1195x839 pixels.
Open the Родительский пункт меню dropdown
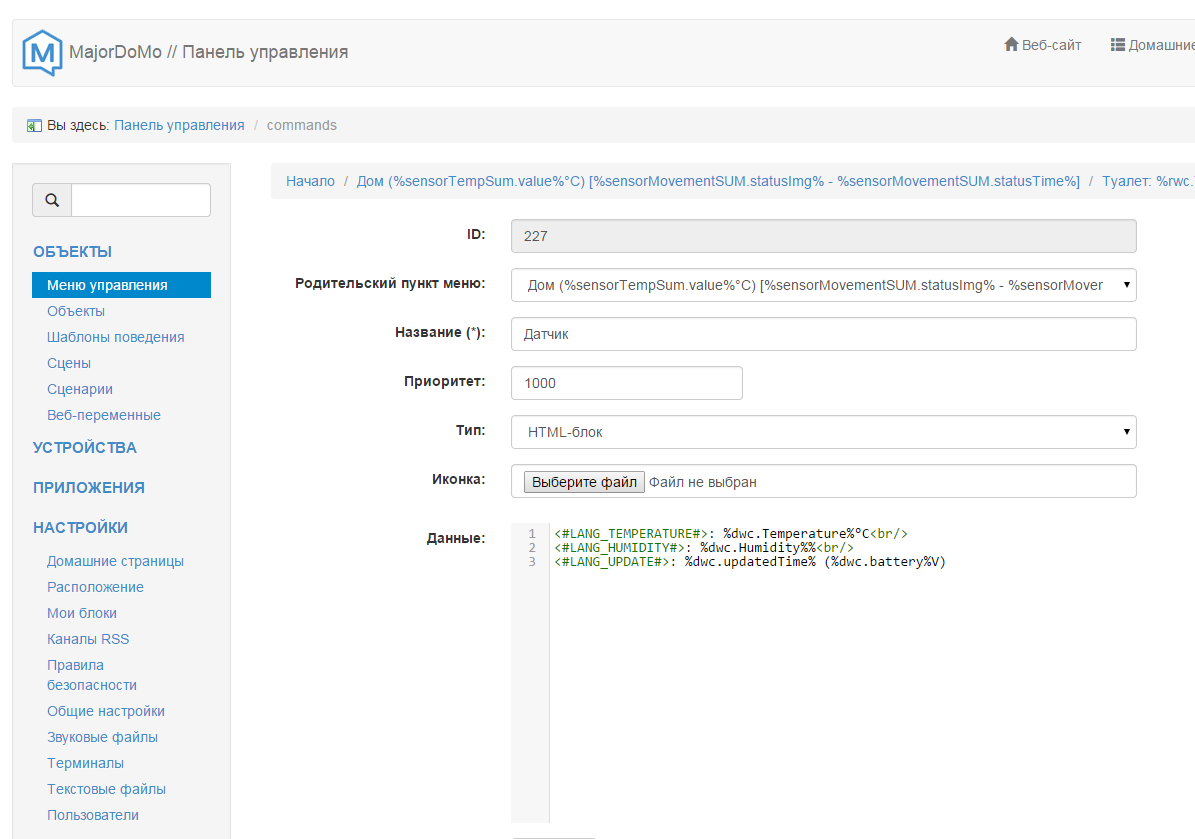click(823, 285)
